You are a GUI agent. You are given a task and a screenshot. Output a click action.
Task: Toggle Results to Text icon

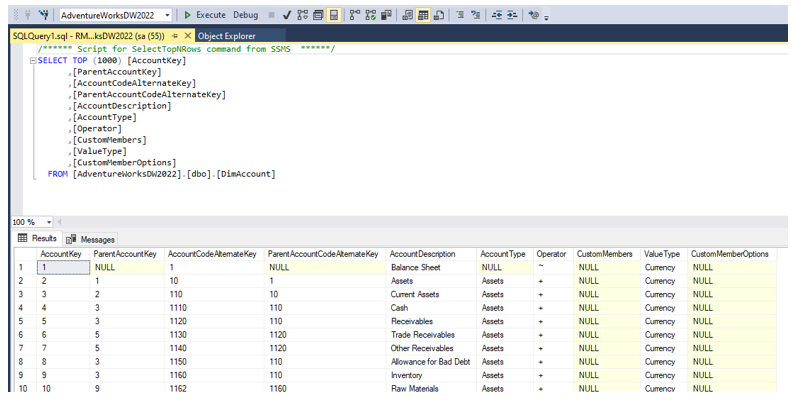(408, 15)
